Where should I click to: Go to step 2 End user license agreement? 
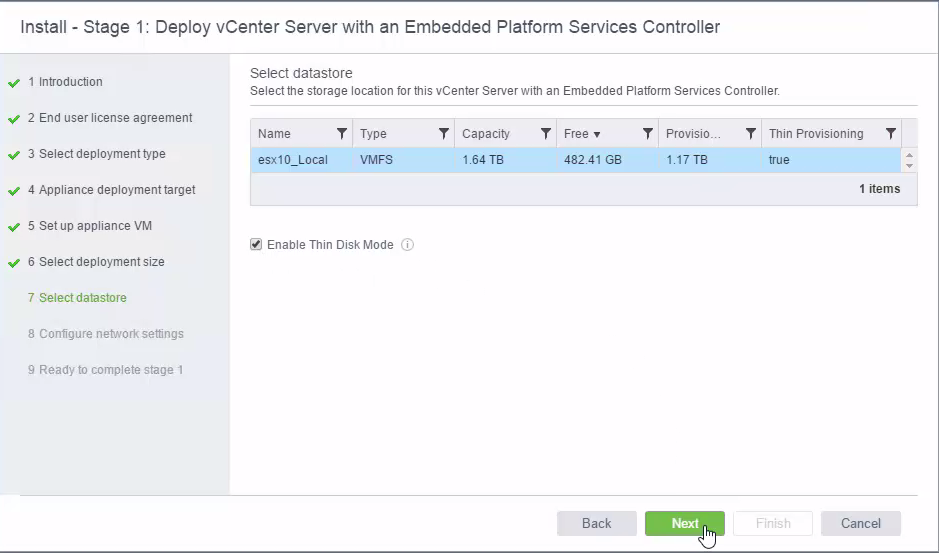pyautogui.click(x=110, y=117)
